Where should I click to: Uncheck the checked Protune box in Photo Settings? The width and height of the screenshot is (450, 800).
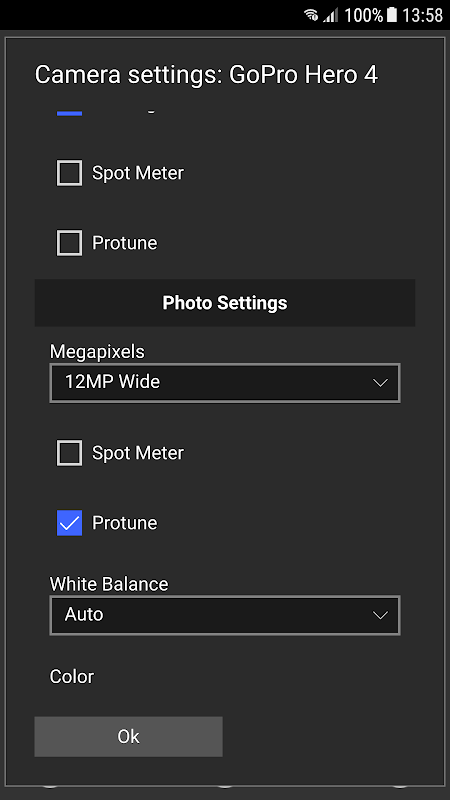point(69,523)
